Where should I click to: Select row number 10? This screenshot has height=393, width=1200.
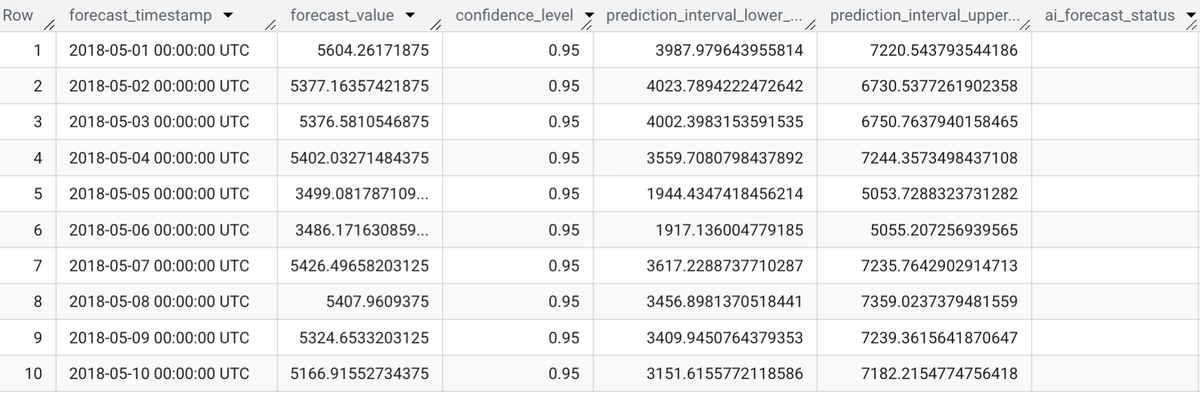pyautogui.click(x=32, y=373)
